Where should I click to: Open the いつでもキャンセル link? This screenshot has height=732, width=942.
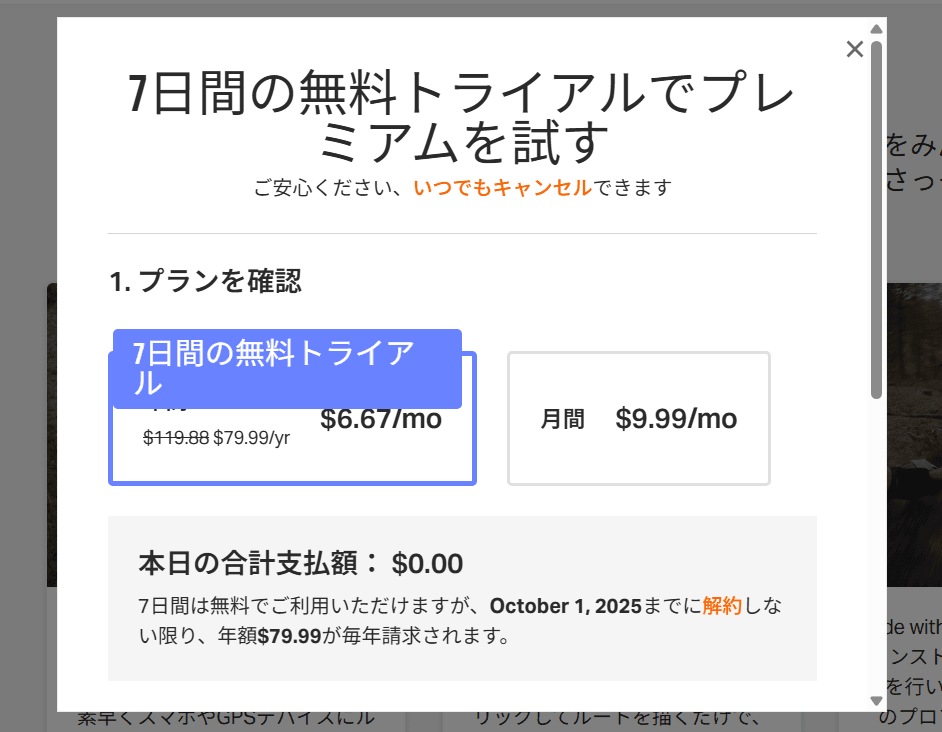click(502, 187)
